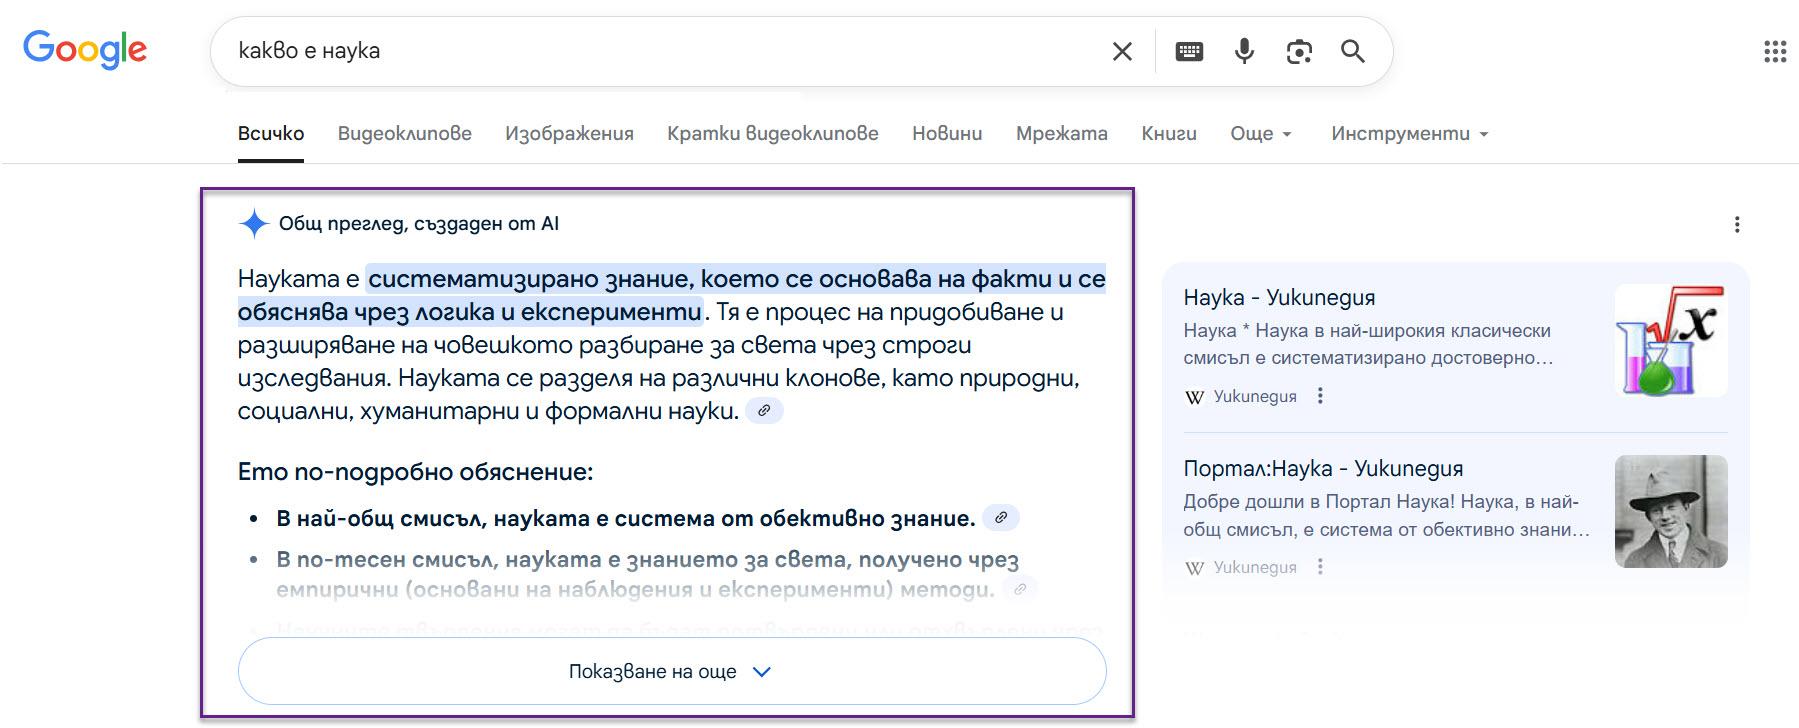Click bullet 'В най-общ смисъл, науката...'
The height and width of the screenshot is (728, 1799).
pos(626,518)
